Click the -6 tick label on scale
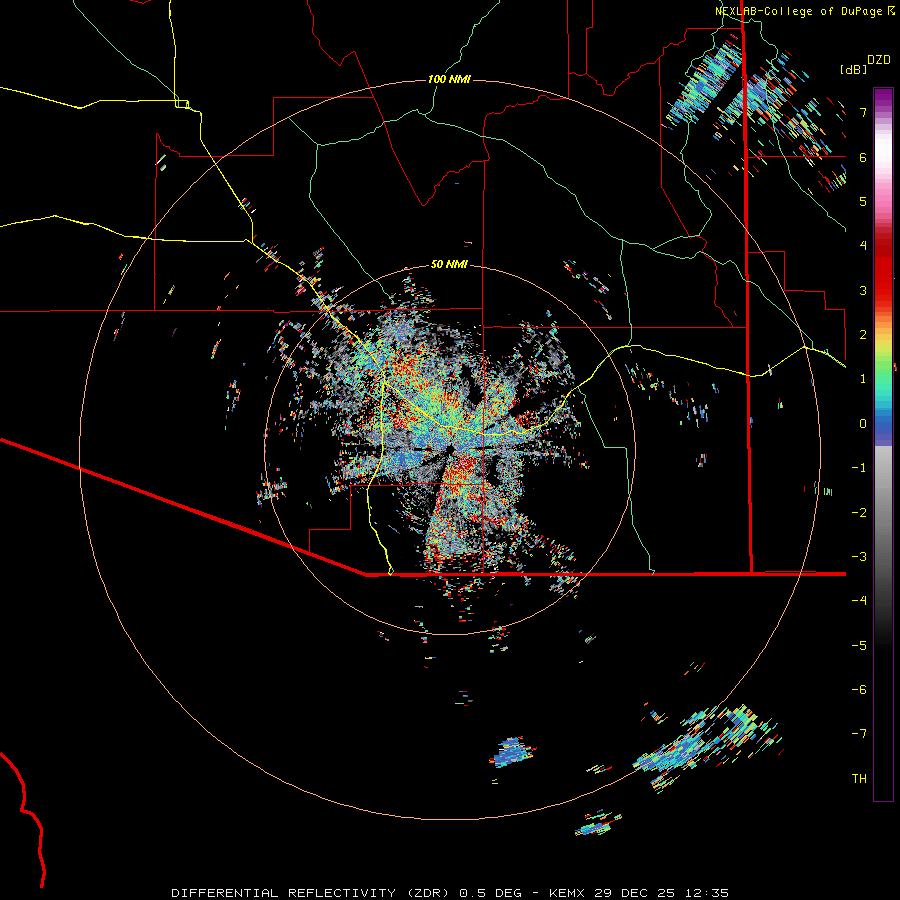The height and width of the screenshot is (900, 900). pyautogui.click(x=859, y=689)
